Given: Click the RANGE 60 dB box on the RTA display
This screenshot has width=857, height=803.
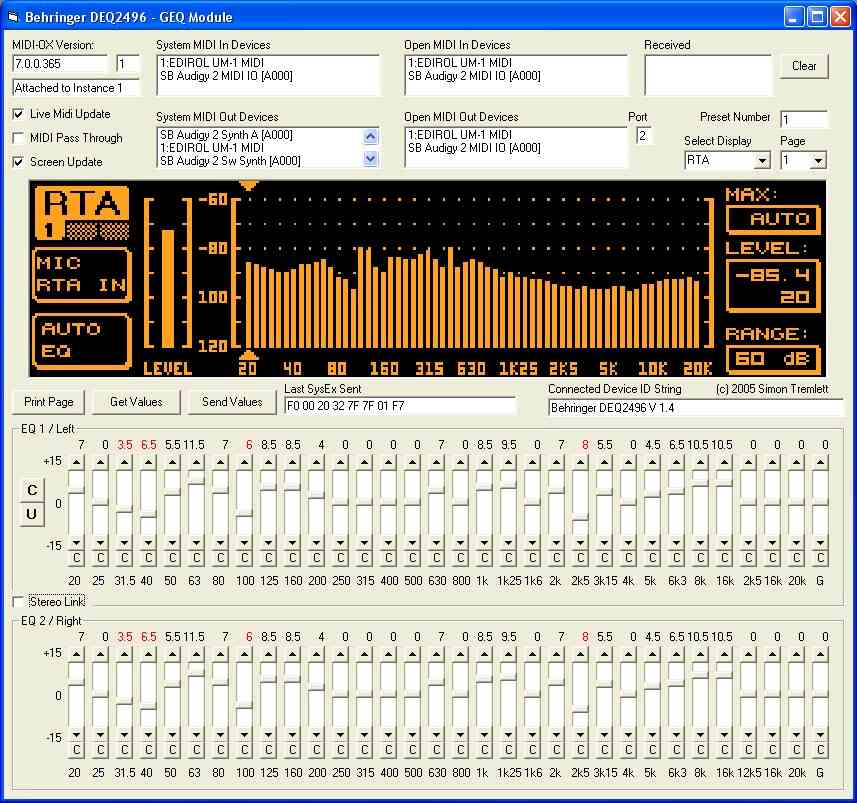Looking at the screenshot, I should 773,359.
